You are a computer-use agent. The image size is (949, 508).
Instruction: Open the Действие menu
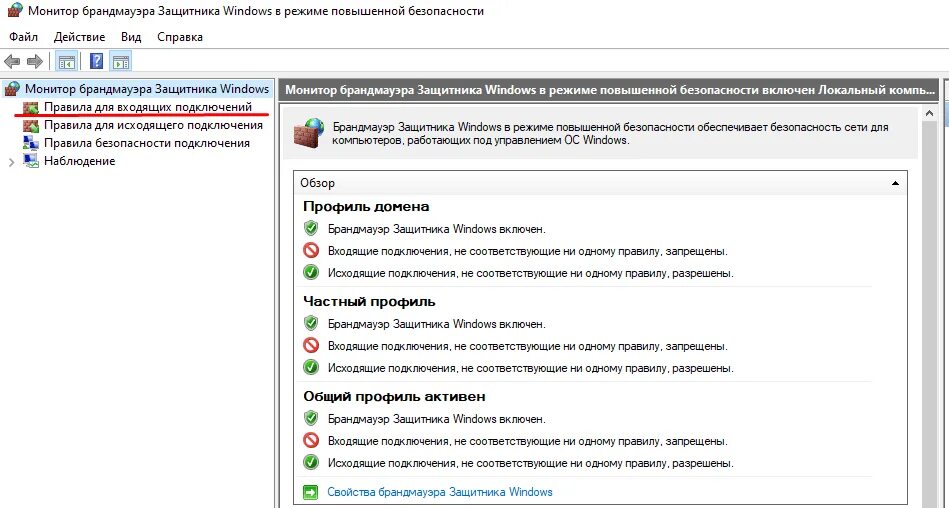click(79, 37)
